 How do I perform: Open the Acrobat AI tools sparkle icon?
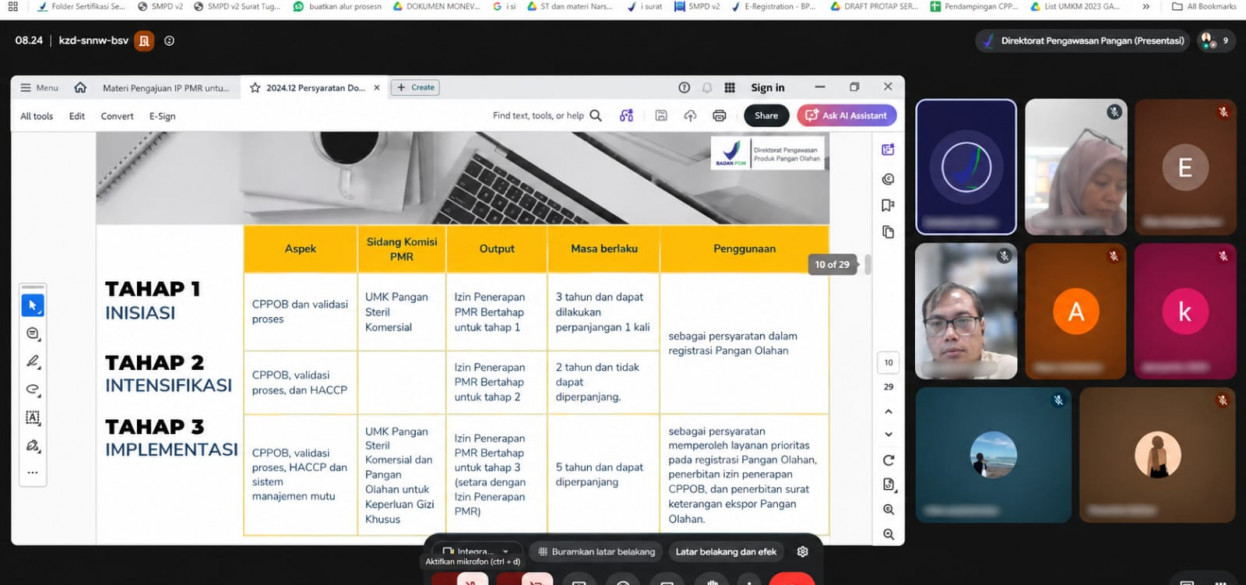tap(626, 116)
